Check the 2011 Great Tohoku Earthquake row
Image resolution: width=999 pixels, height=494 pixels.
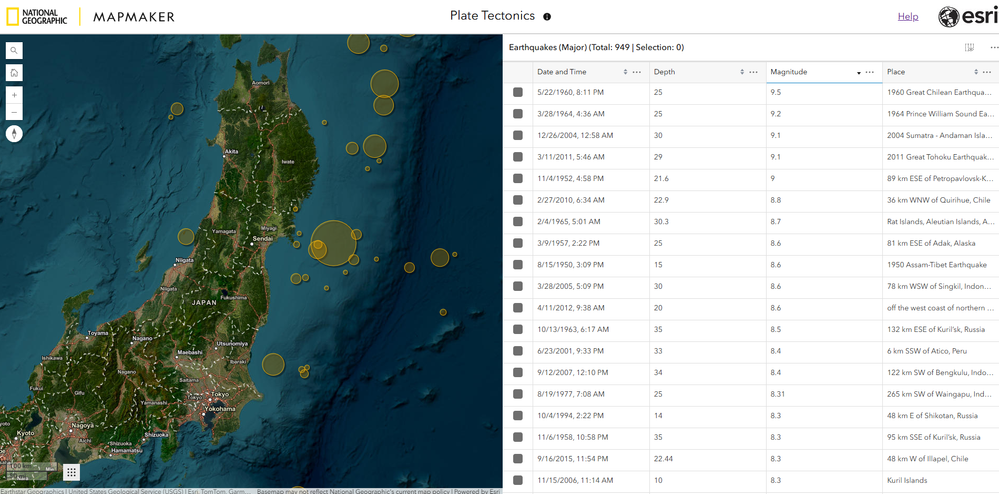pos(518,157)
